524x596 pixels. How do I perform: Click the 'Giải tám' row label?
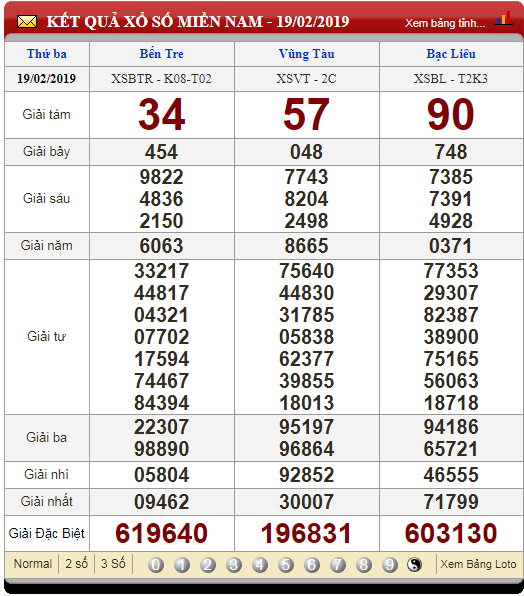point(46,114)
